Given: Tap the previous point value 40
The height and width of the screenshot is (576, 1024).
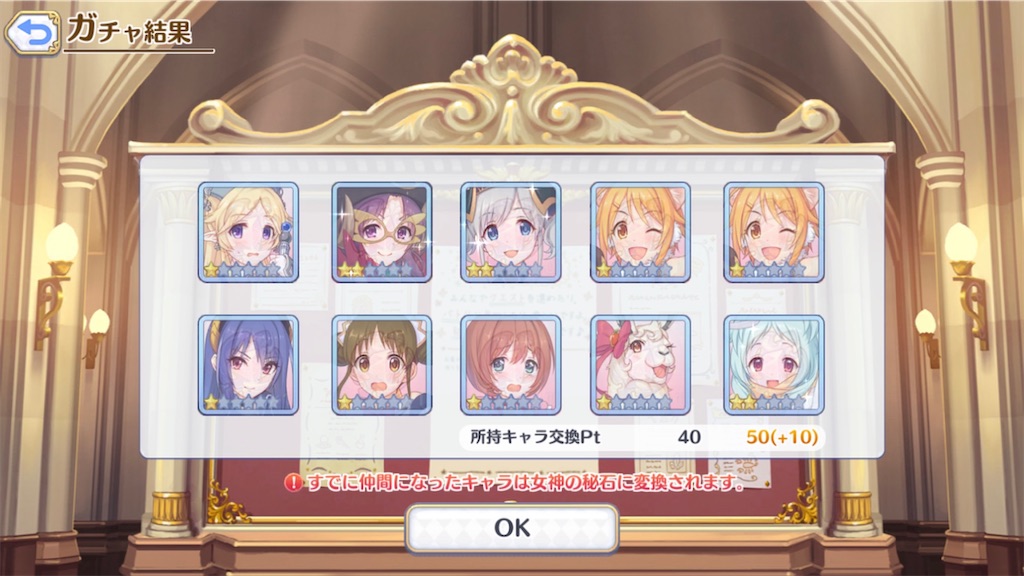Looking at the screenshot, I should click(689, 437).
